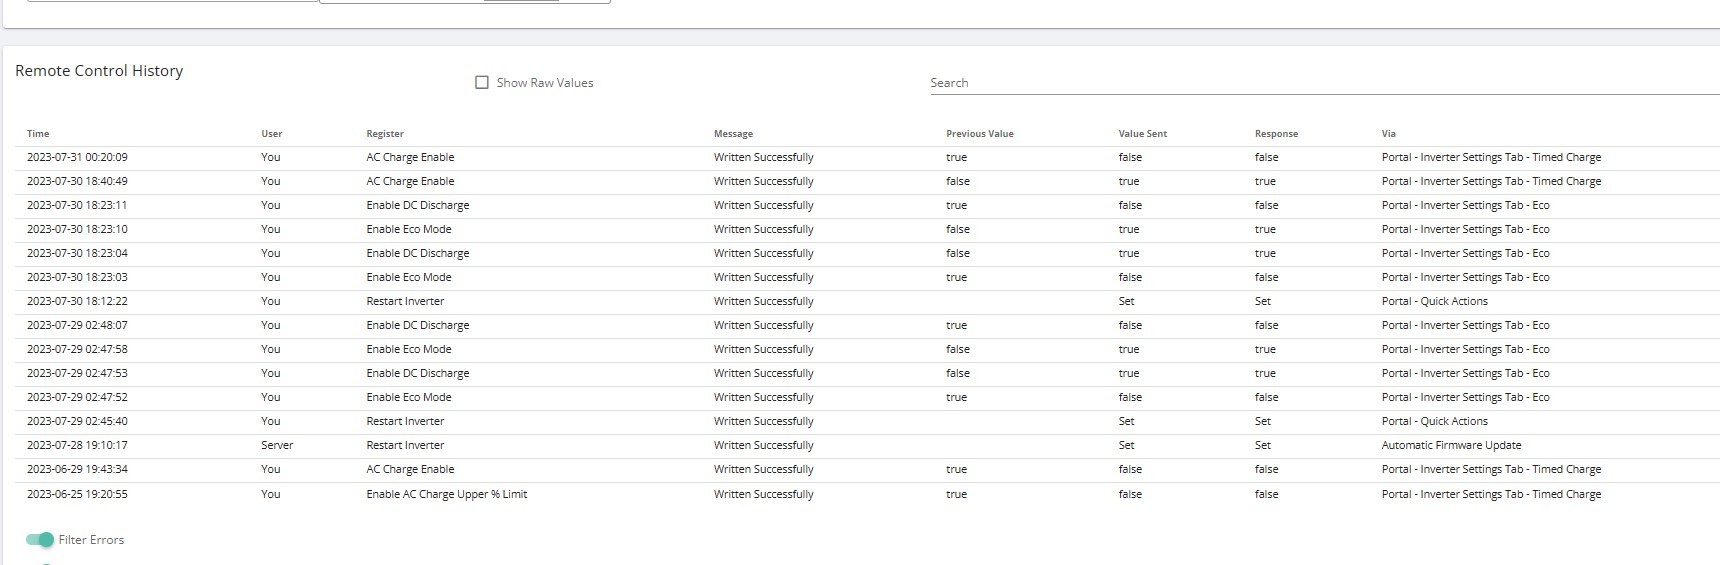Screen dimensions: 1720x565
Task: Select the 2023-07-29 02:47:52 timestamp
Action: pyautogui.click(x=77, y=398)
